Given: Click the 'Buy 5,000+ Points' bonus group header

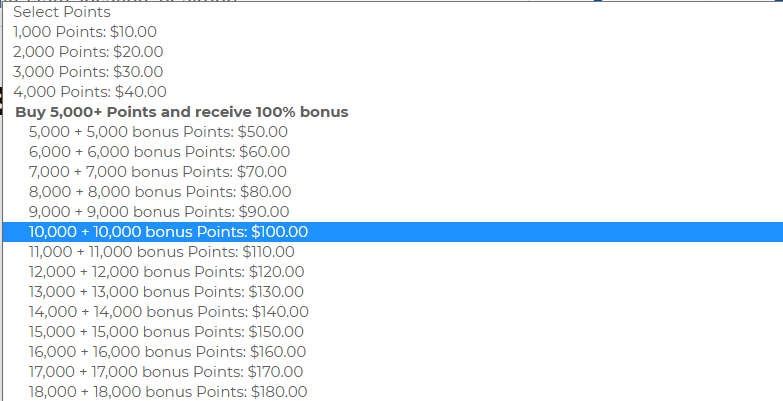Looking at the screenshot, I should [x=182, y=112].
